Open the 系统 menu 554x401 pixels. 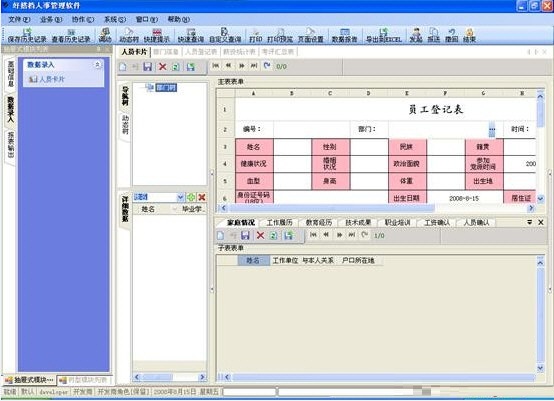coord(115,19)
